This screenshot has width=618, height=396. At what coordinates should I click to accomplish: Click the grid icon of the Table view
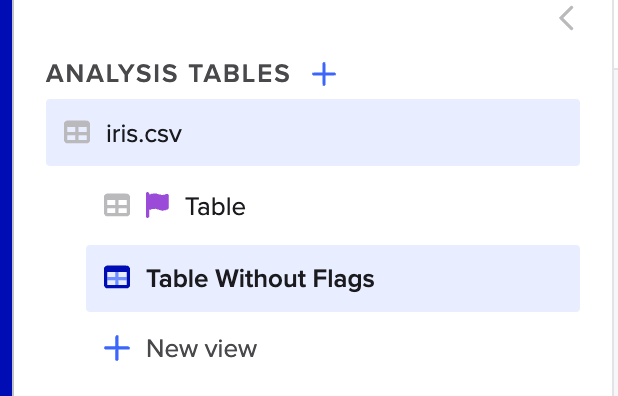click(x=117, y=205)
